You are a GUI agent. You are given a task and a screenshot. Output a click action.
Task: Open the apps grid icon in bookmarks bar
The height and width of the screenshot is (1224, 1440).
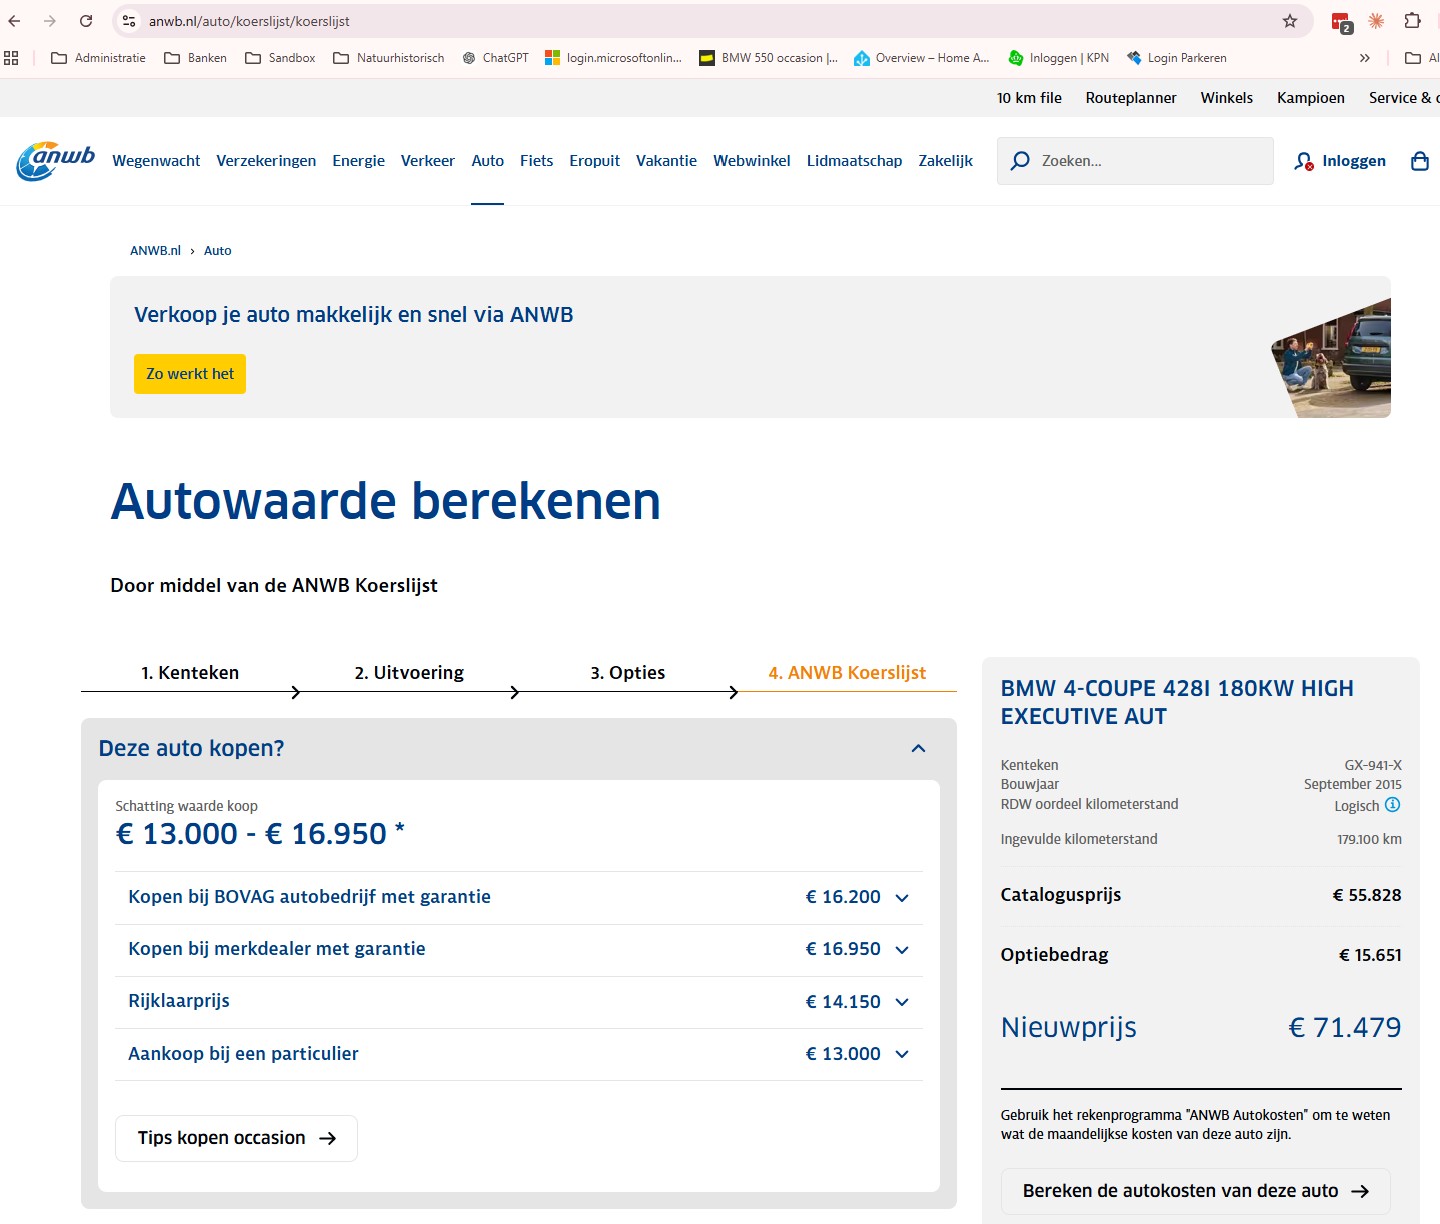[x=11, y=58]
